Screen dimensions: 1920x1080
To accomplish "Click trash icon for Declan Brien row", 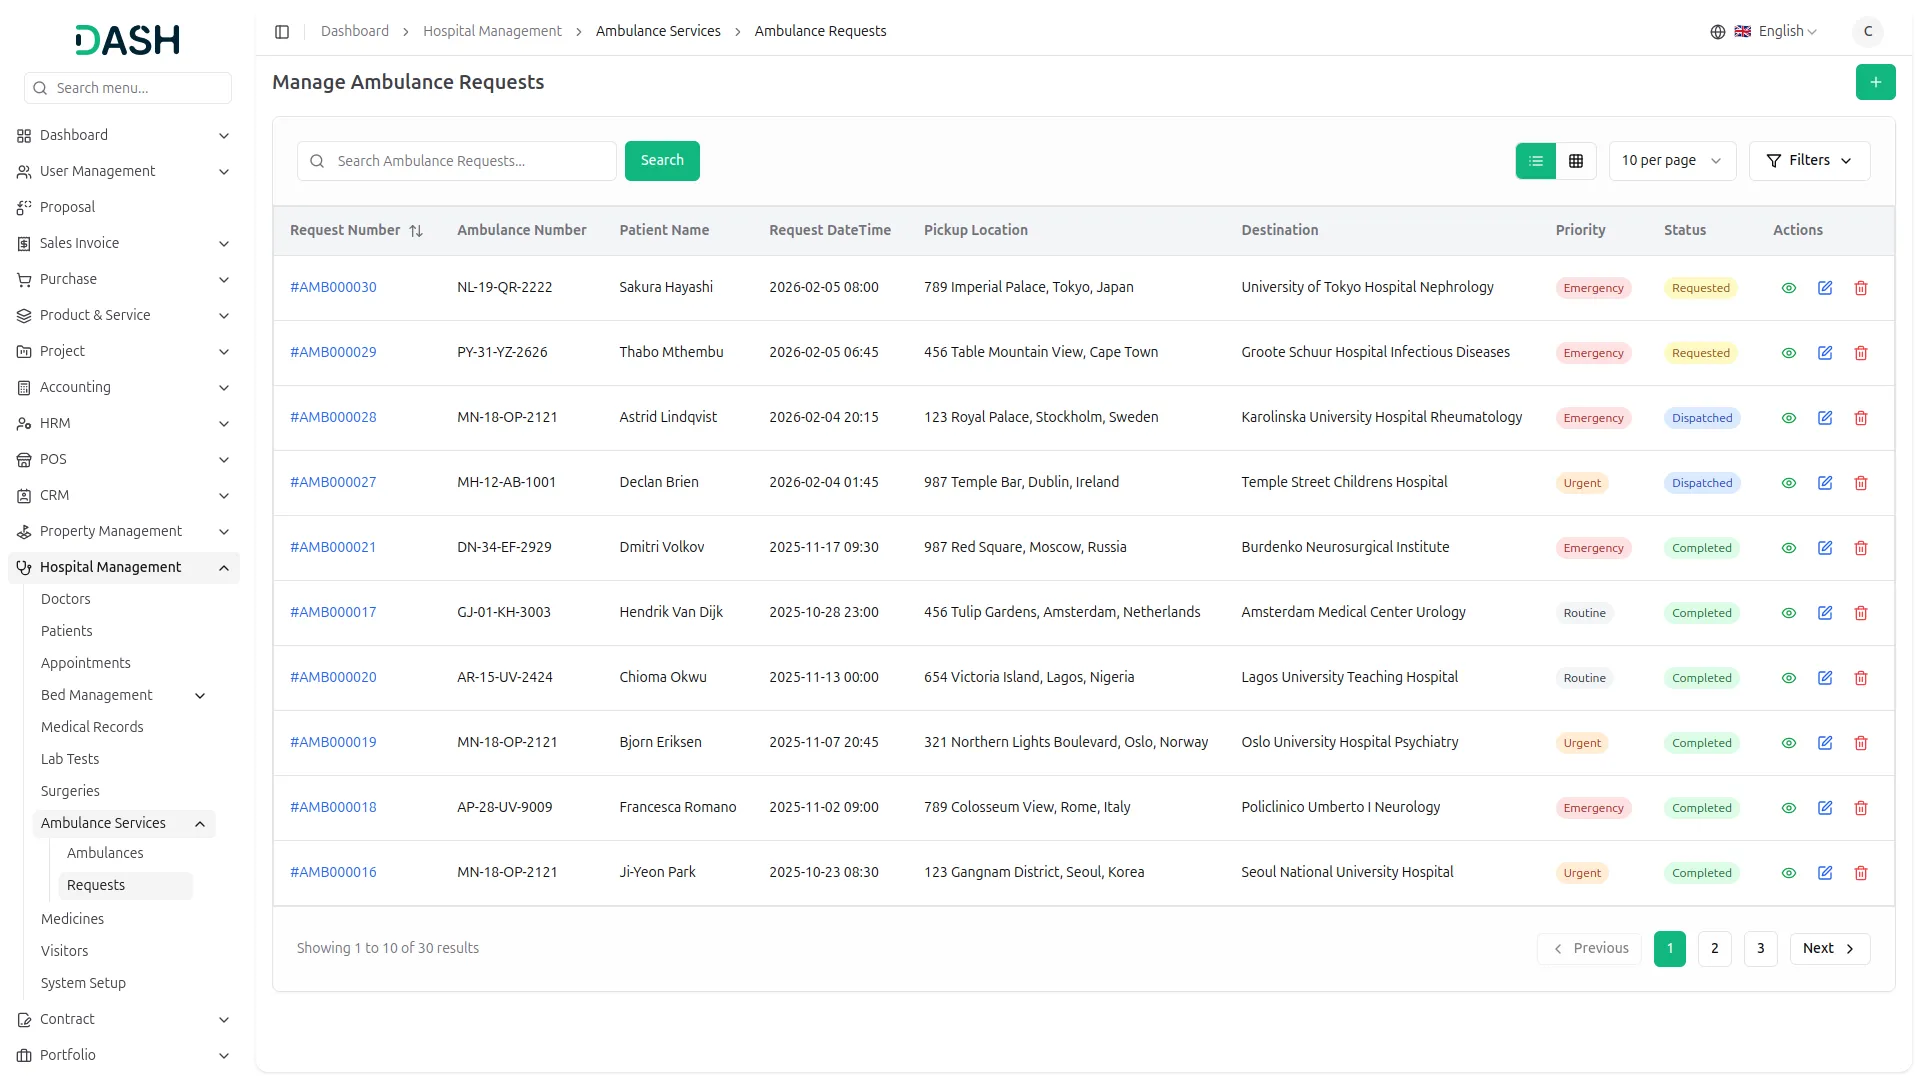I will (x=1861, y=483).
